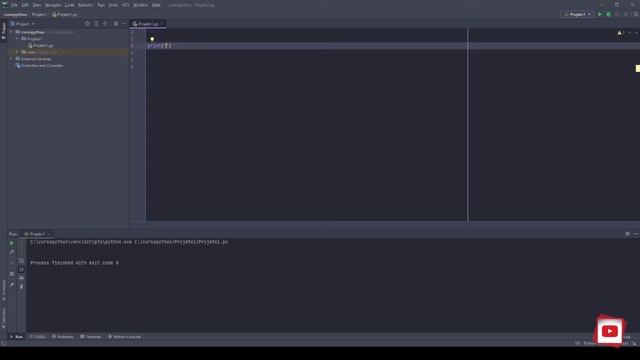Collapse the Projeto1 folder

pyautogui.click(x=18, y=39)
